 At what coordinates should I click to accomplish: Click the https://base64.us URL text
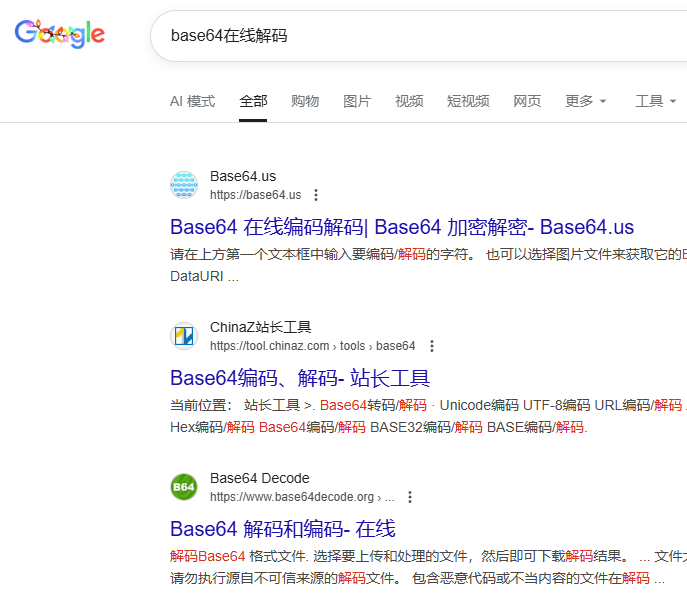pos(255,195)
